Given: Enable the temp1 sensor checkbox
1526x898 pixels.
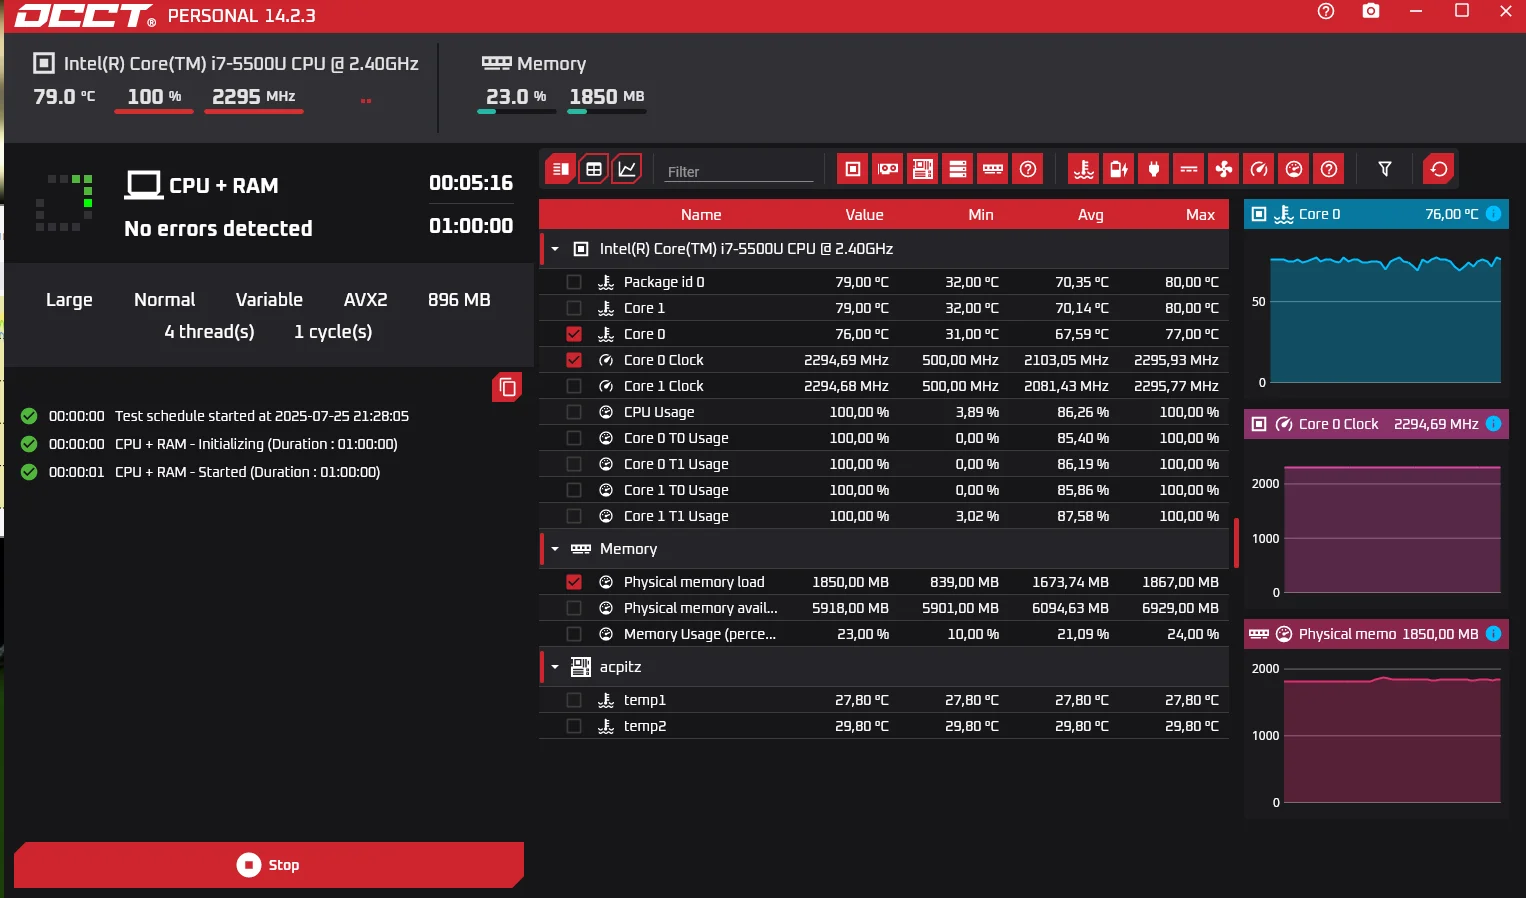Looking at the screenshot, I should [574, 700].
